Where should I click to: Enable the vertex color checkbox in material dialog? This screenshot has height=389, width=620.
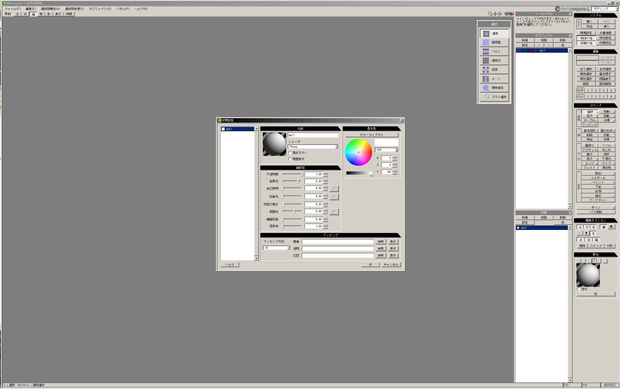(x=290, y=153)
